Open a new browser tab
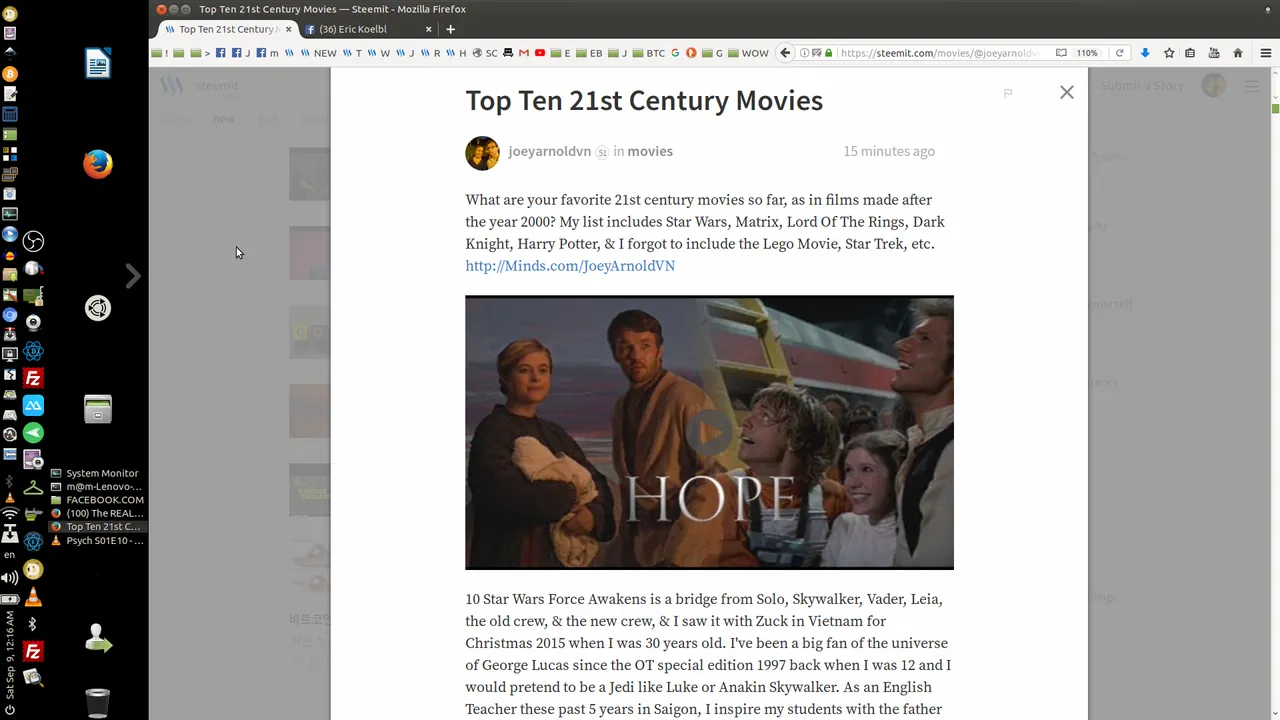1280x720 pixels. click(450, 29)
